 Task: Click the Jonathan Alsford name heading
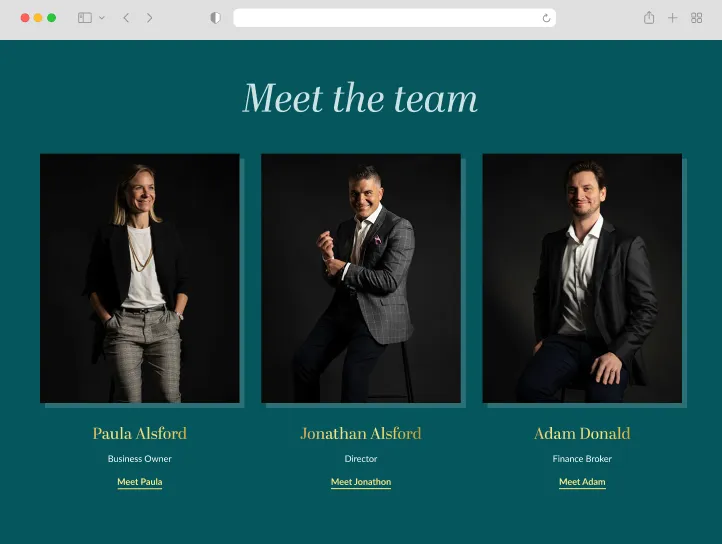(x=361, y=433)
